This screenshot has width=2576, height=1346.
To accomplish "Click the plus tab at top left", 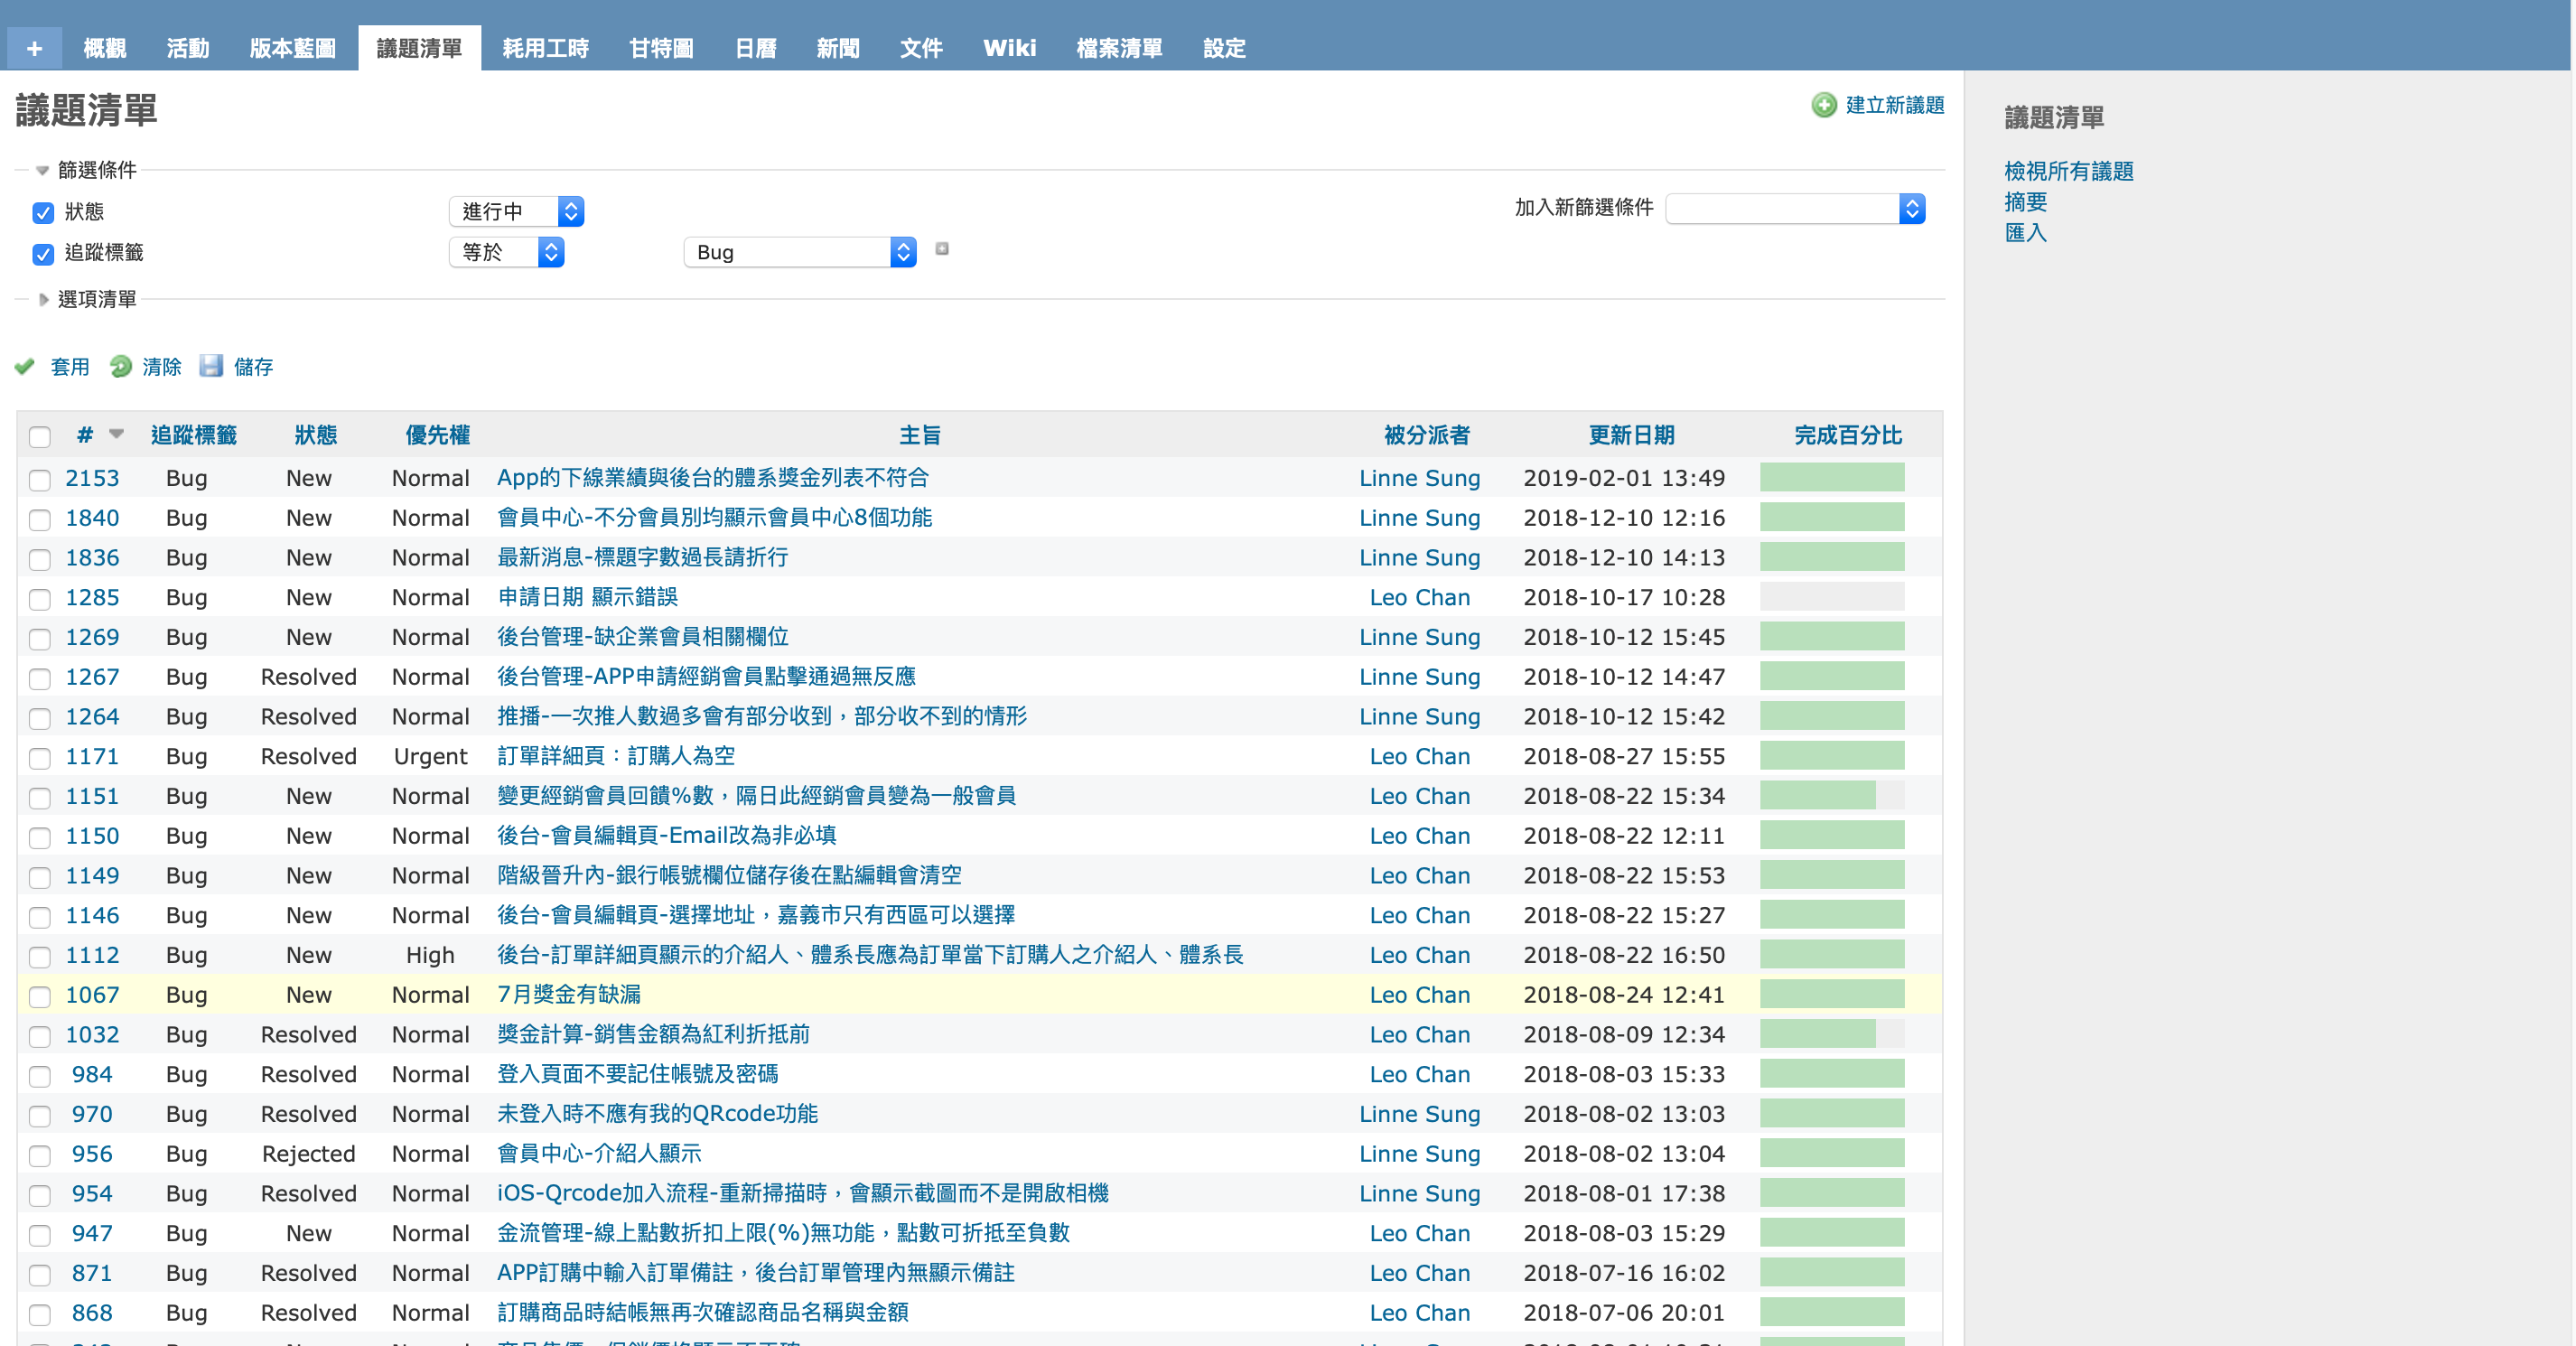I will [x=34, y=48].
